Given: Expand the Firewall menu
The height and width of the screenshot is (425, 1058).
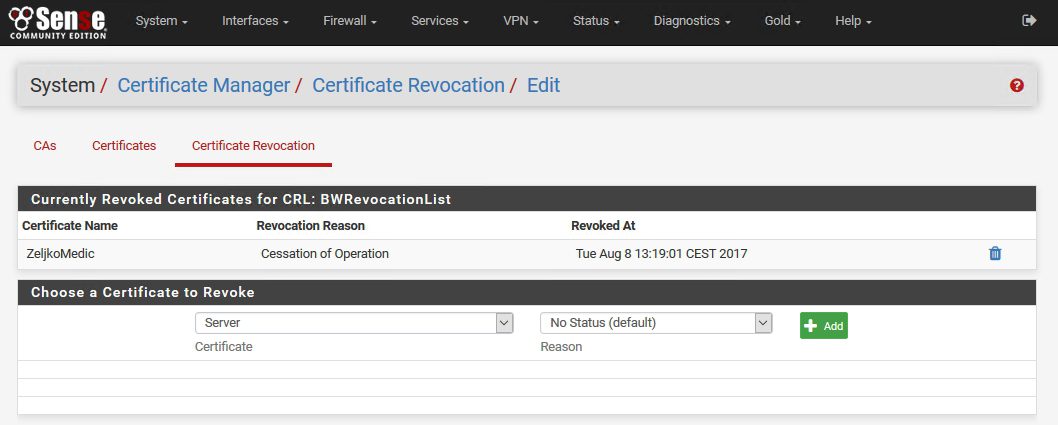Looking at the screenshot, I should (349, 21).
